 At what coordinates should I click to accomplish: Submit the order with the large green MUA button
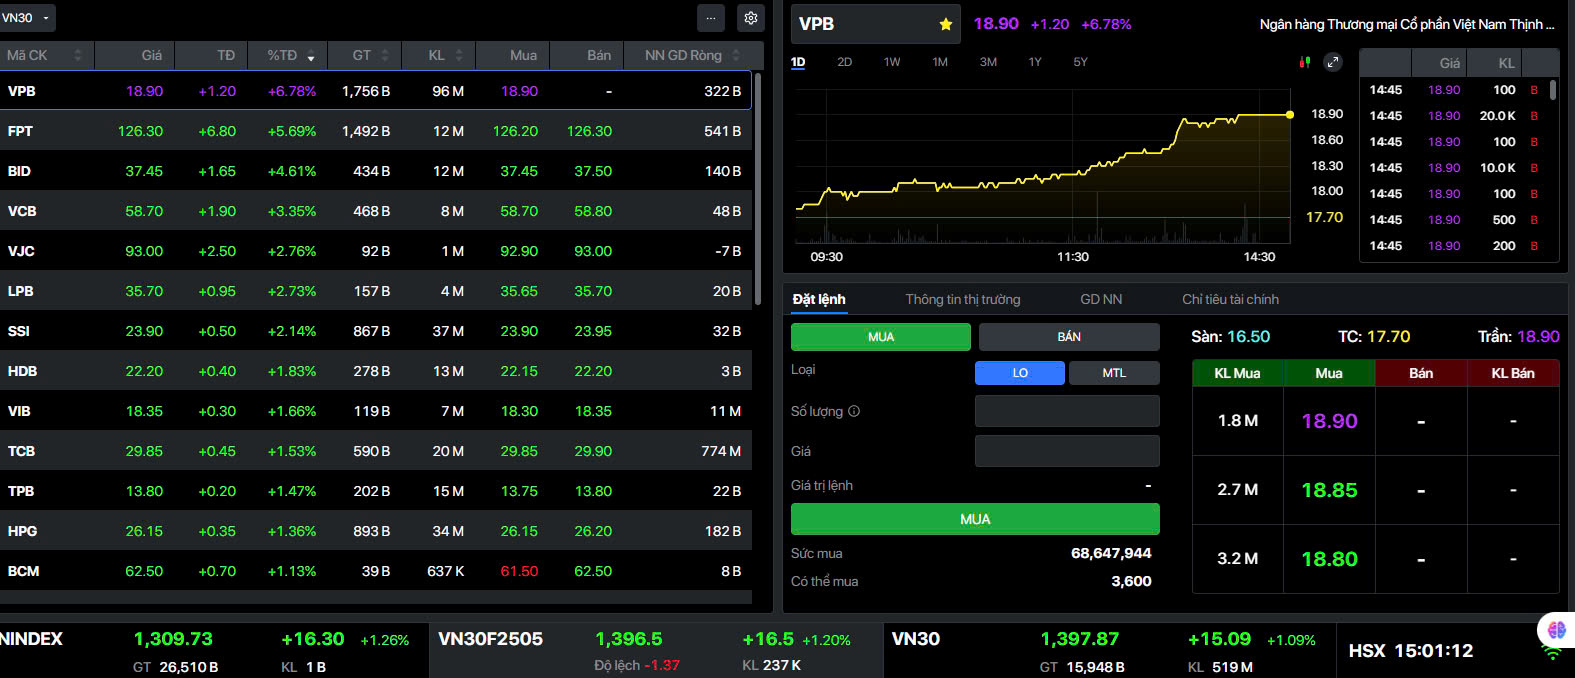click(975, 519)
